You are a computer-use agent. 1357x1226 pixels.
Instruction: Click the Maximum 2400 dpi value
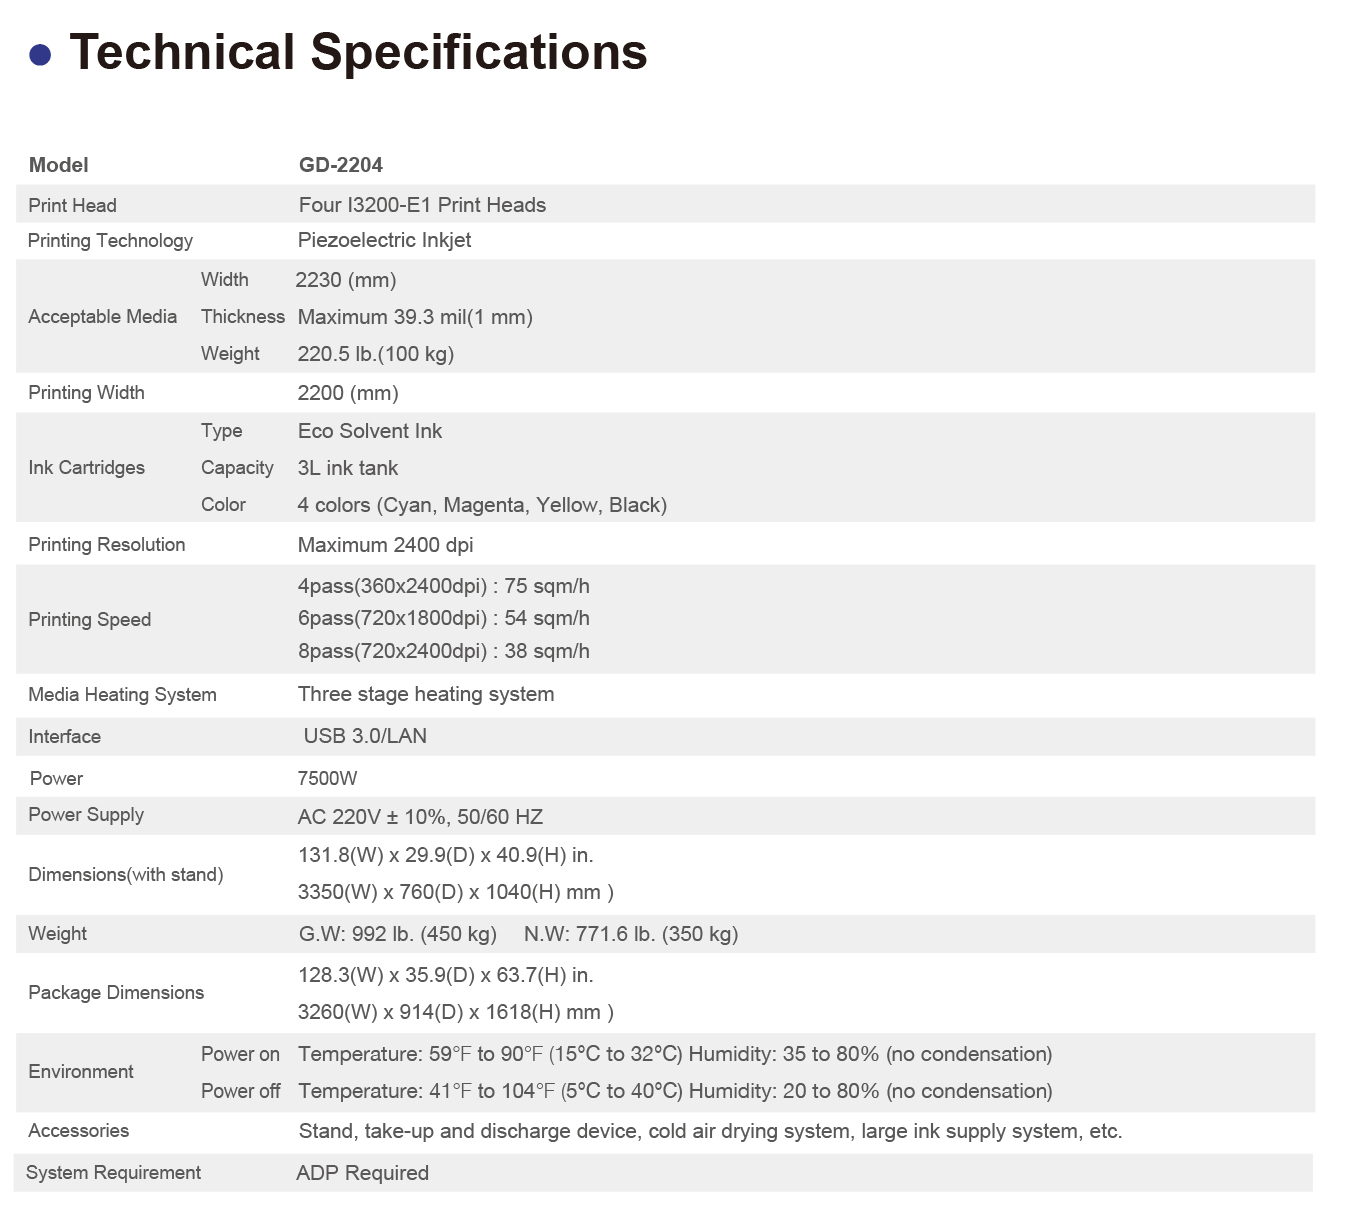click(385, 545)
